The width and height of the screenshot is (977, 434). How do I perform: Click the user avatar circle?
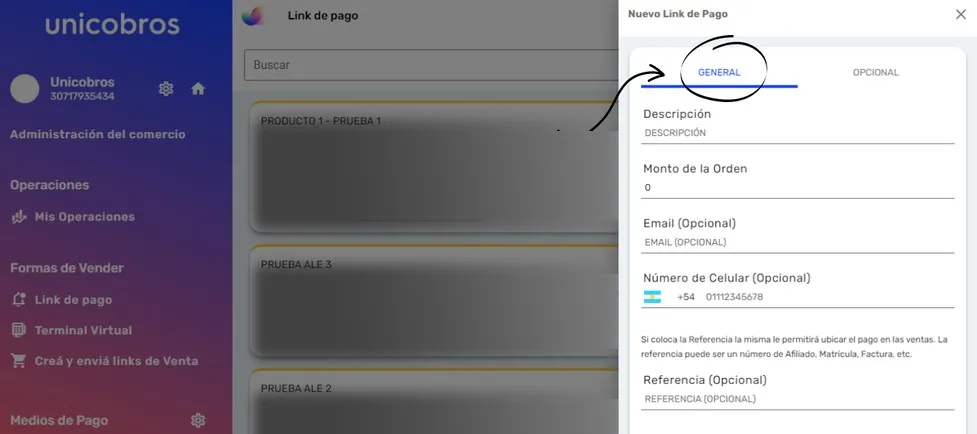pyautogui.click(x=25, y=88)
